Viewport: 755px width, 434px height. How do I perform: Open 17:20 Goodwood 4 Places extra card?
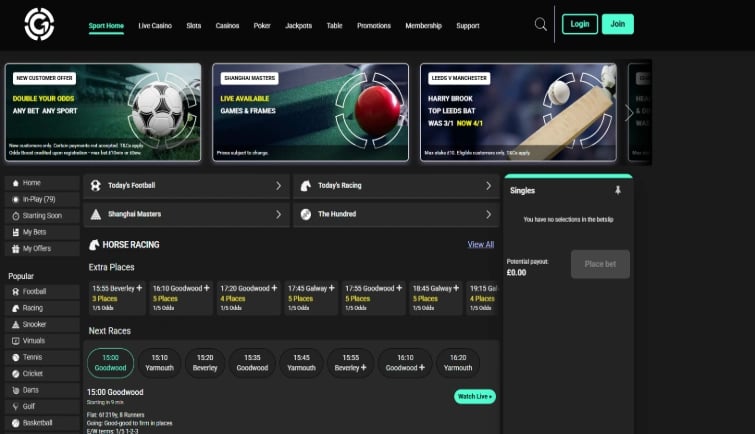248,298
